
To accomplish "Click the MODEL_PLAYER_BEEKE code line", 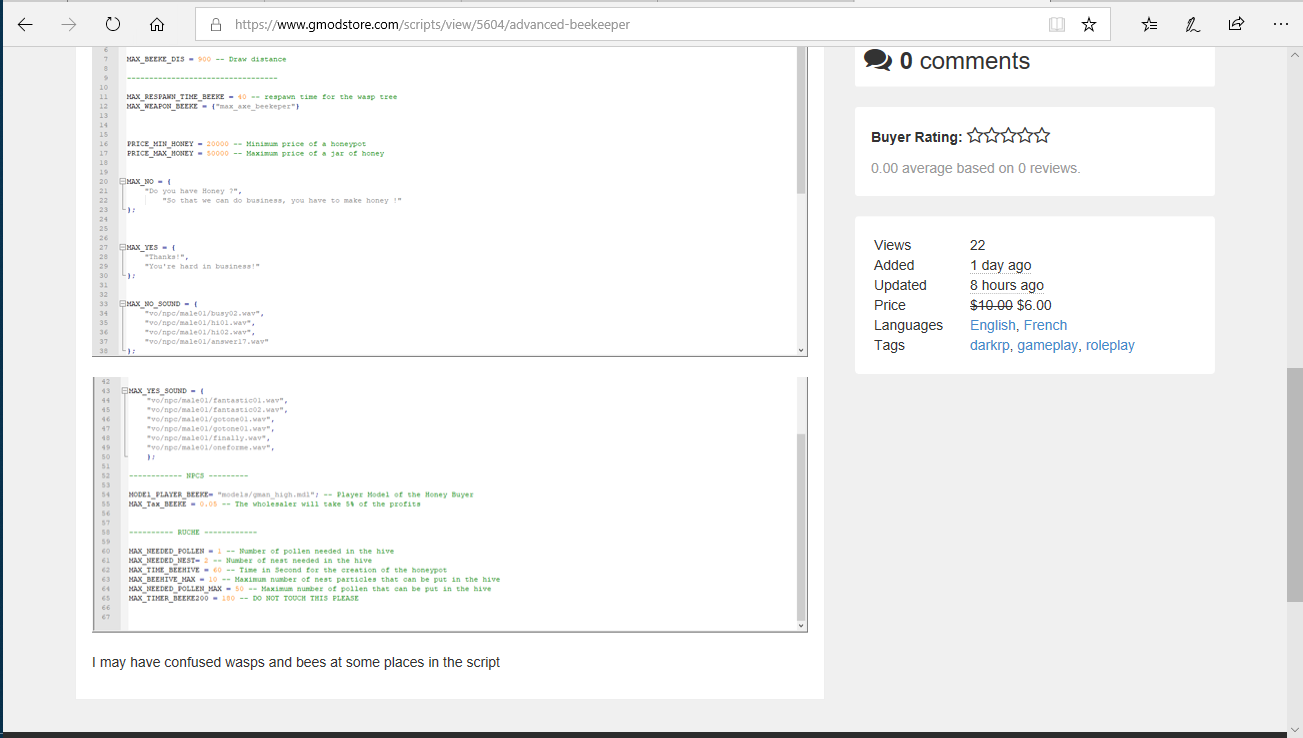I will pos(301,494).
